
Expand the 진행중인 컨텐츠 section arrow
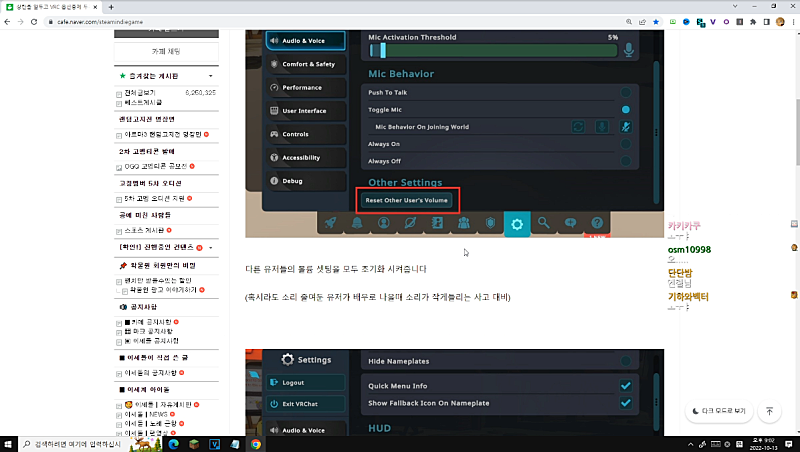coord(211,247)
